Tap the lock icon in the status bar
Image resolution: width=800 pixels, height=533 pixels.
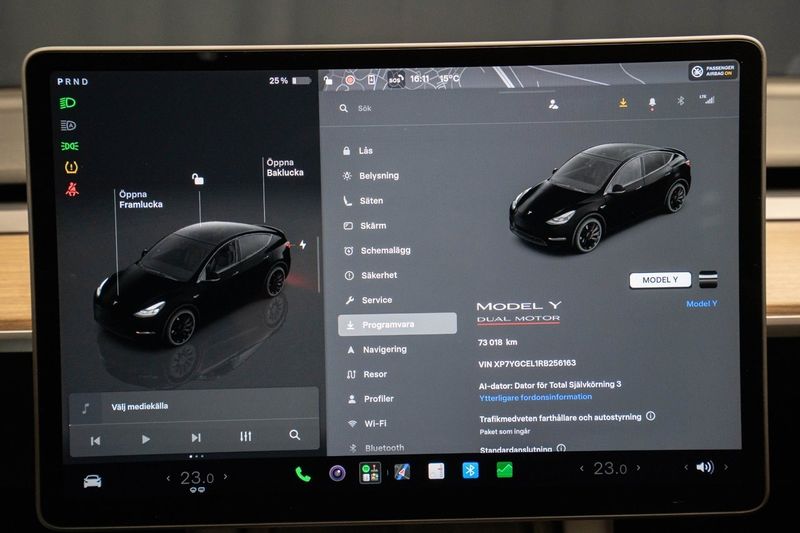[x=328, y=80]
